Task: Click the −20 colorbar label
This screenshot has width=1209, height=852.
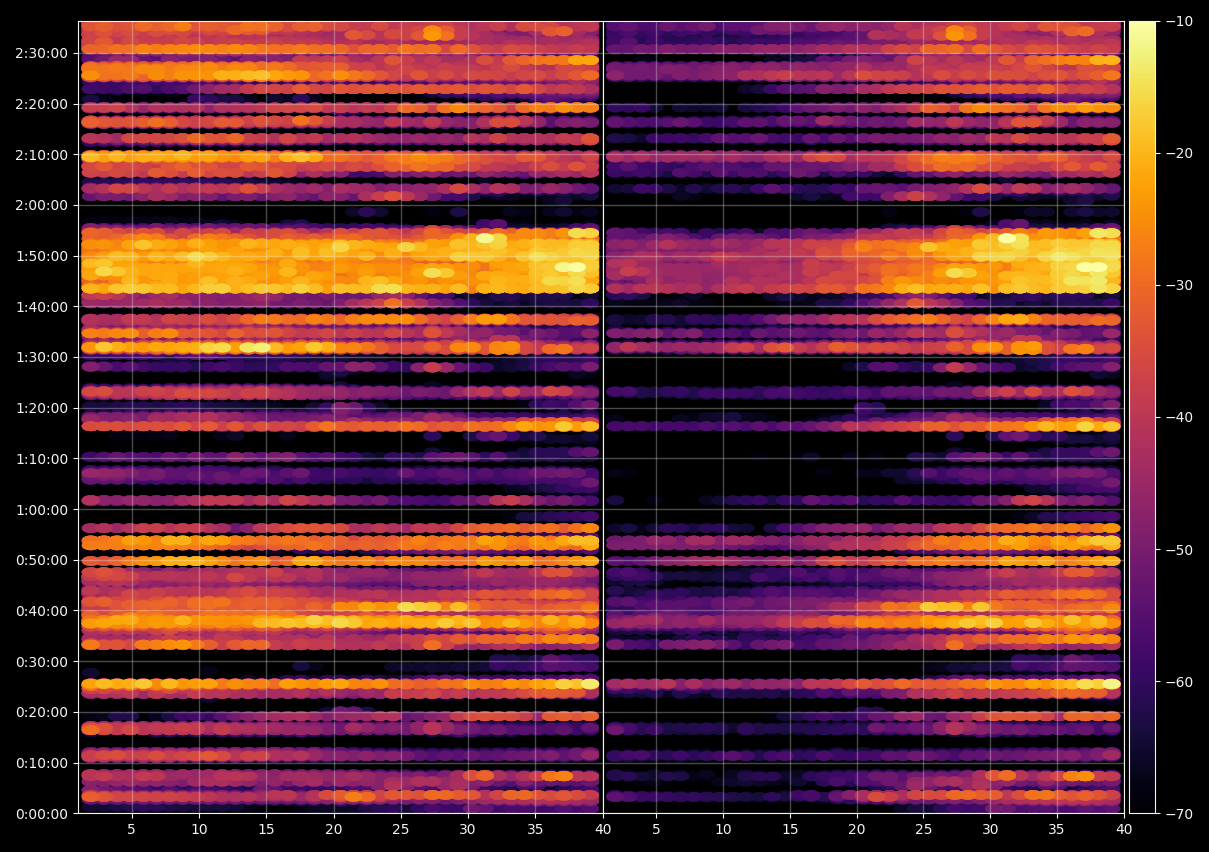Action: (1178, 153)
